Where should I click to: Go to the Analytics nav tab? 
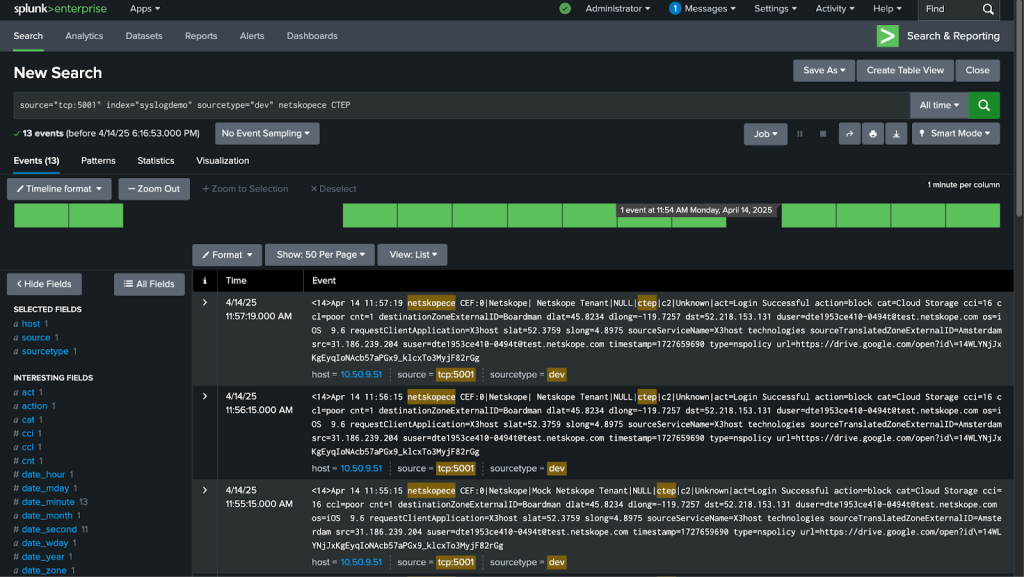click(84, 36)
